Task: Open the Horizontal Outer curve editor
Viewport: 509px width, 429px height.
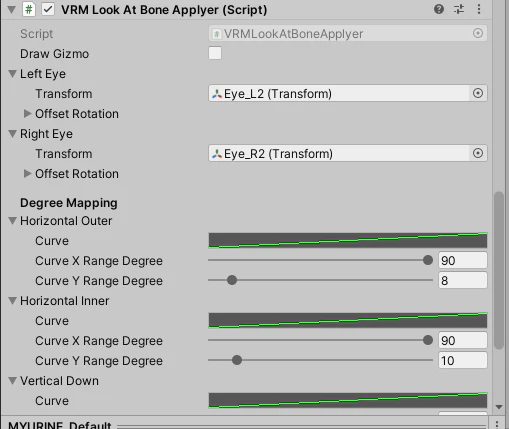Action: tap(348, 240)
